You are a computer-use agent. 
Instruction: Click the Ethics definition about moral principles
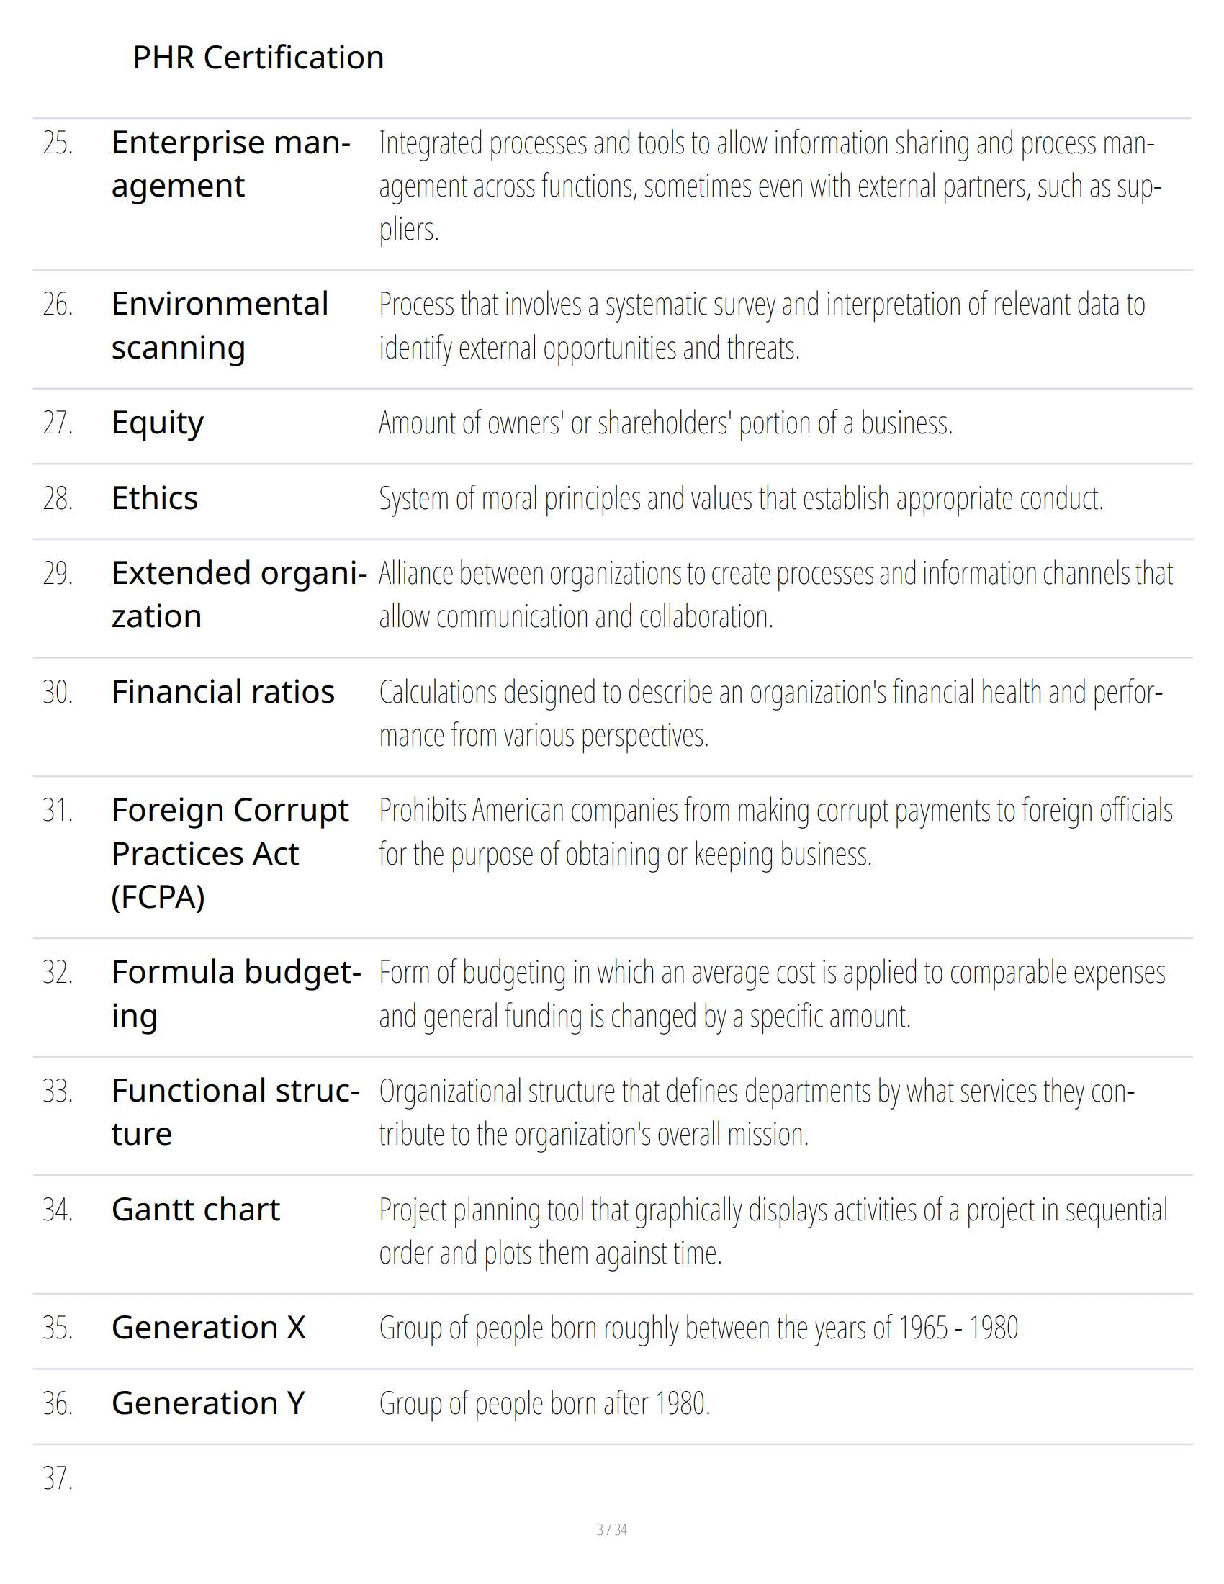click(x=740, y=499)
